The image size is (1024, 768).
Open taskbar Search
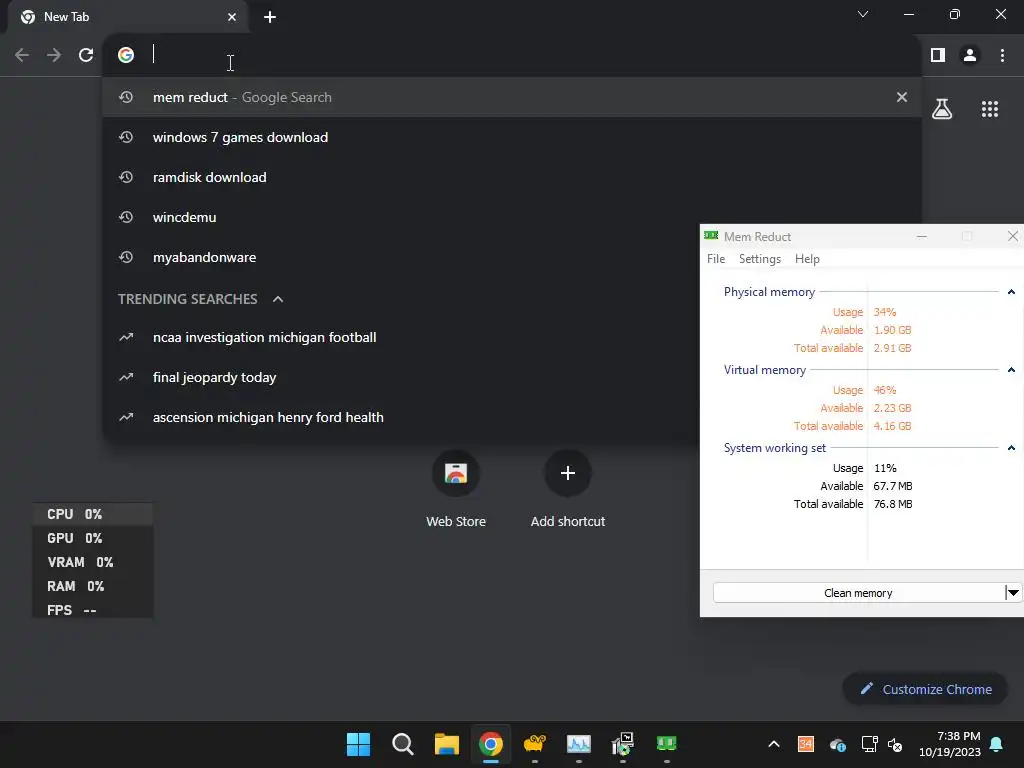pos(402,744)
